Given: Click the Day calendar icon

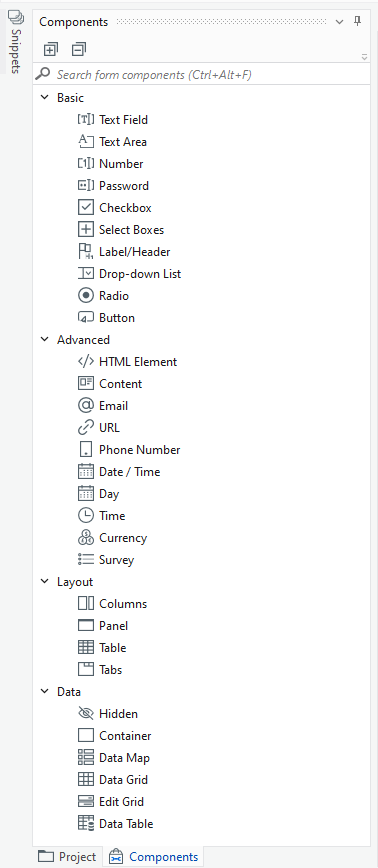Looking at the screenshot, I should click(x=86, y=493).
